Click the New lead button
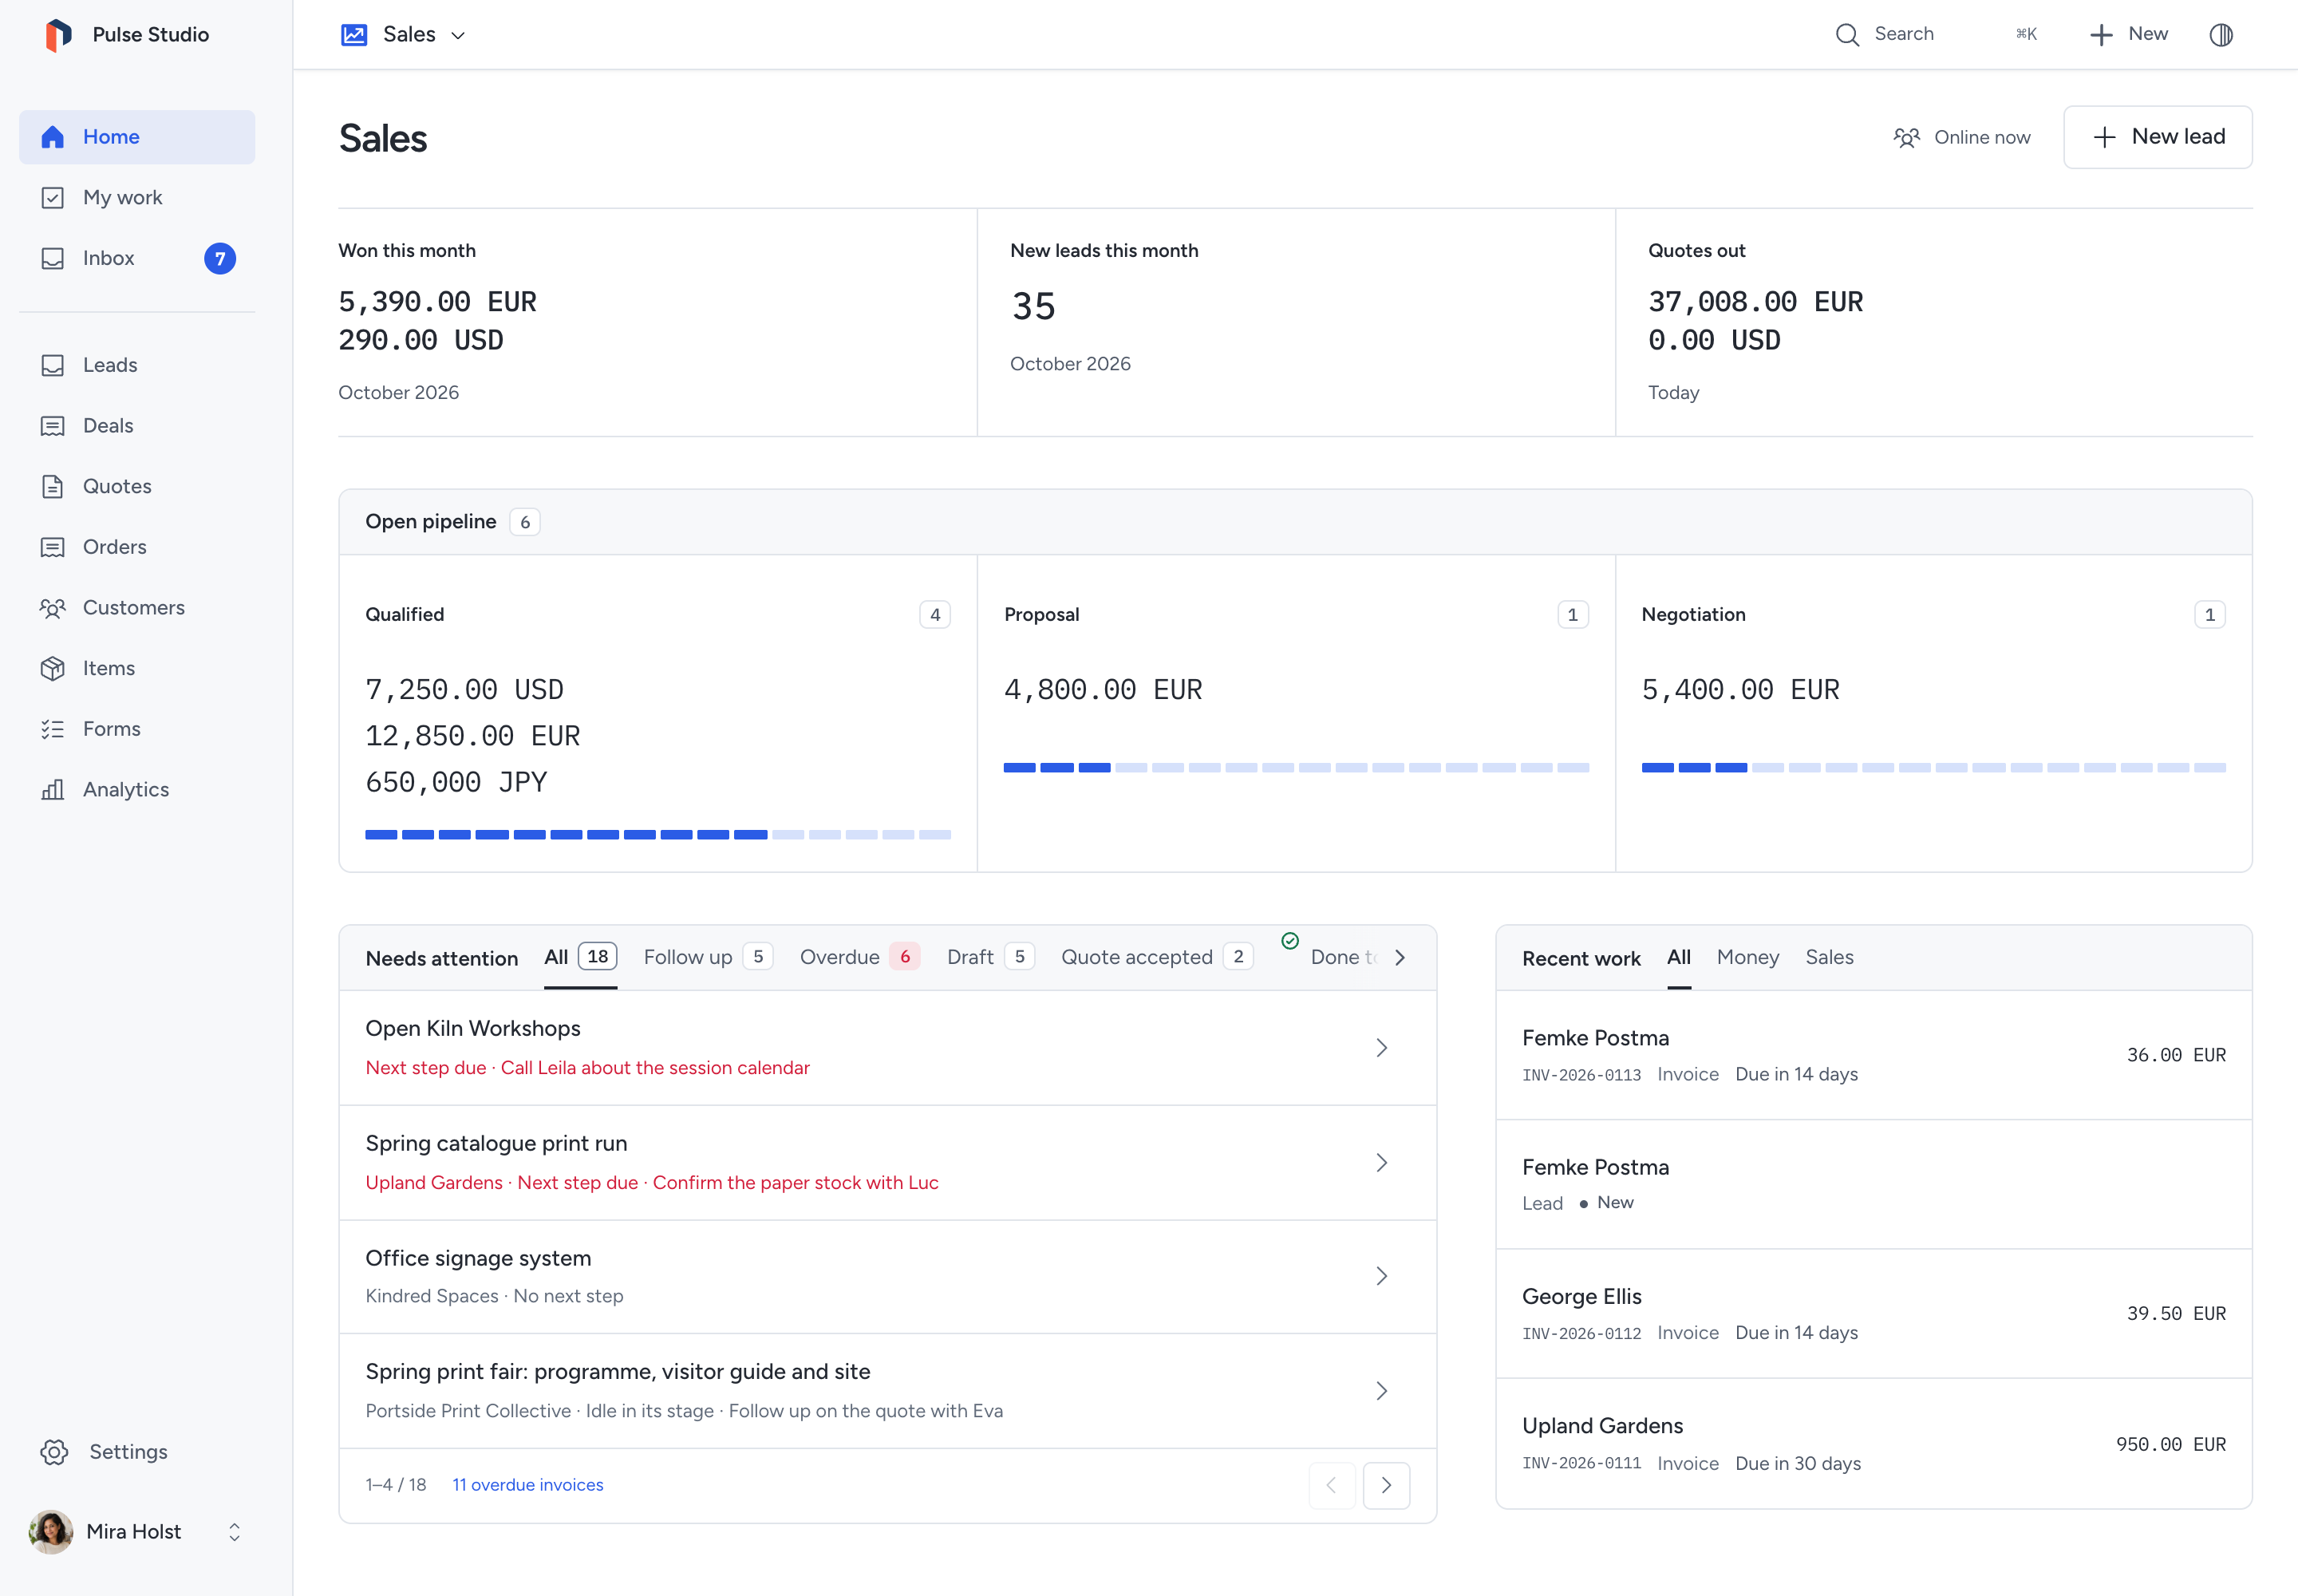Screen dimensions: 2298x1596 click(x=2158, y=137)
